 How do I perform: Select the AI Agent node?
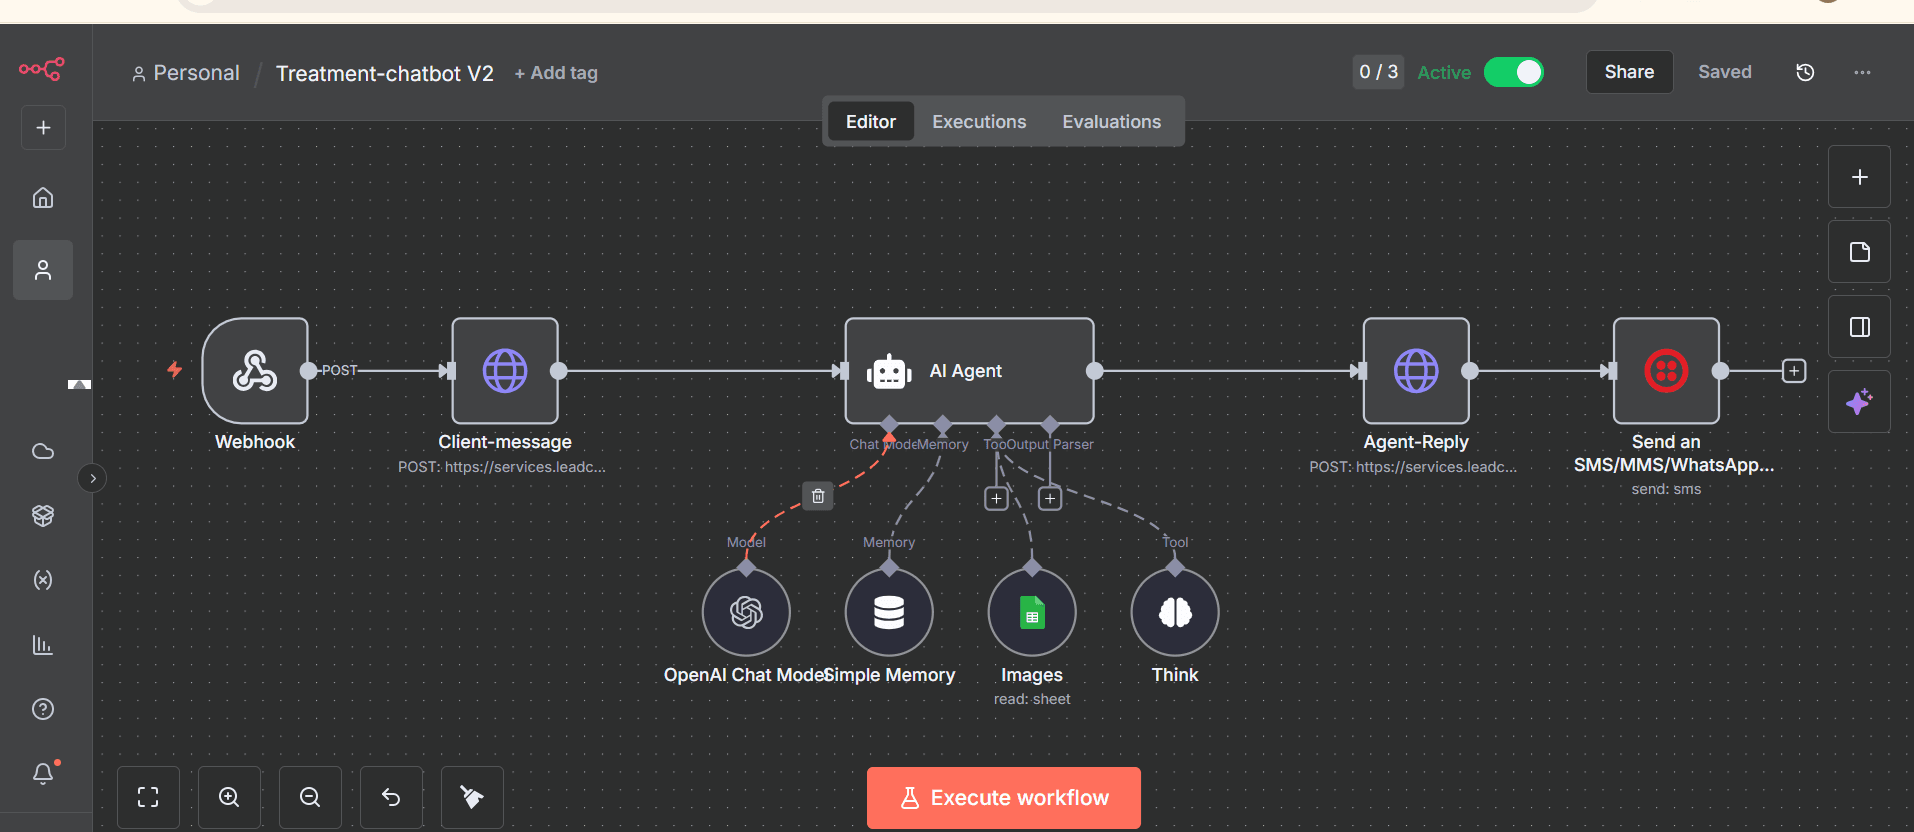click(x=969, y=371)
